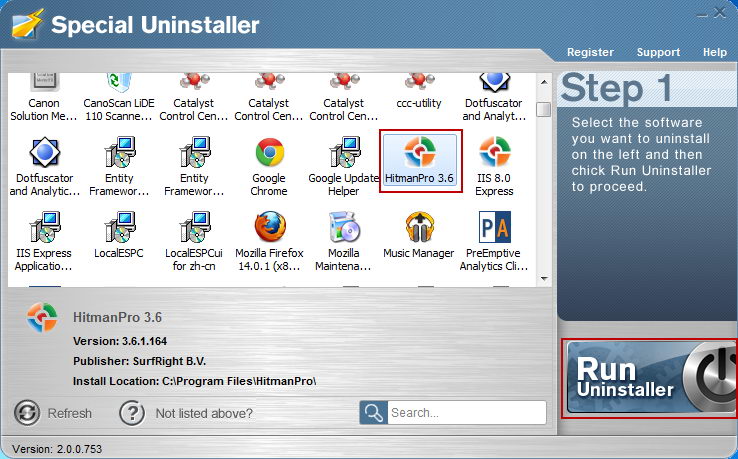
Task: Select Google Update Helper in the list
Action: (344, 166)
